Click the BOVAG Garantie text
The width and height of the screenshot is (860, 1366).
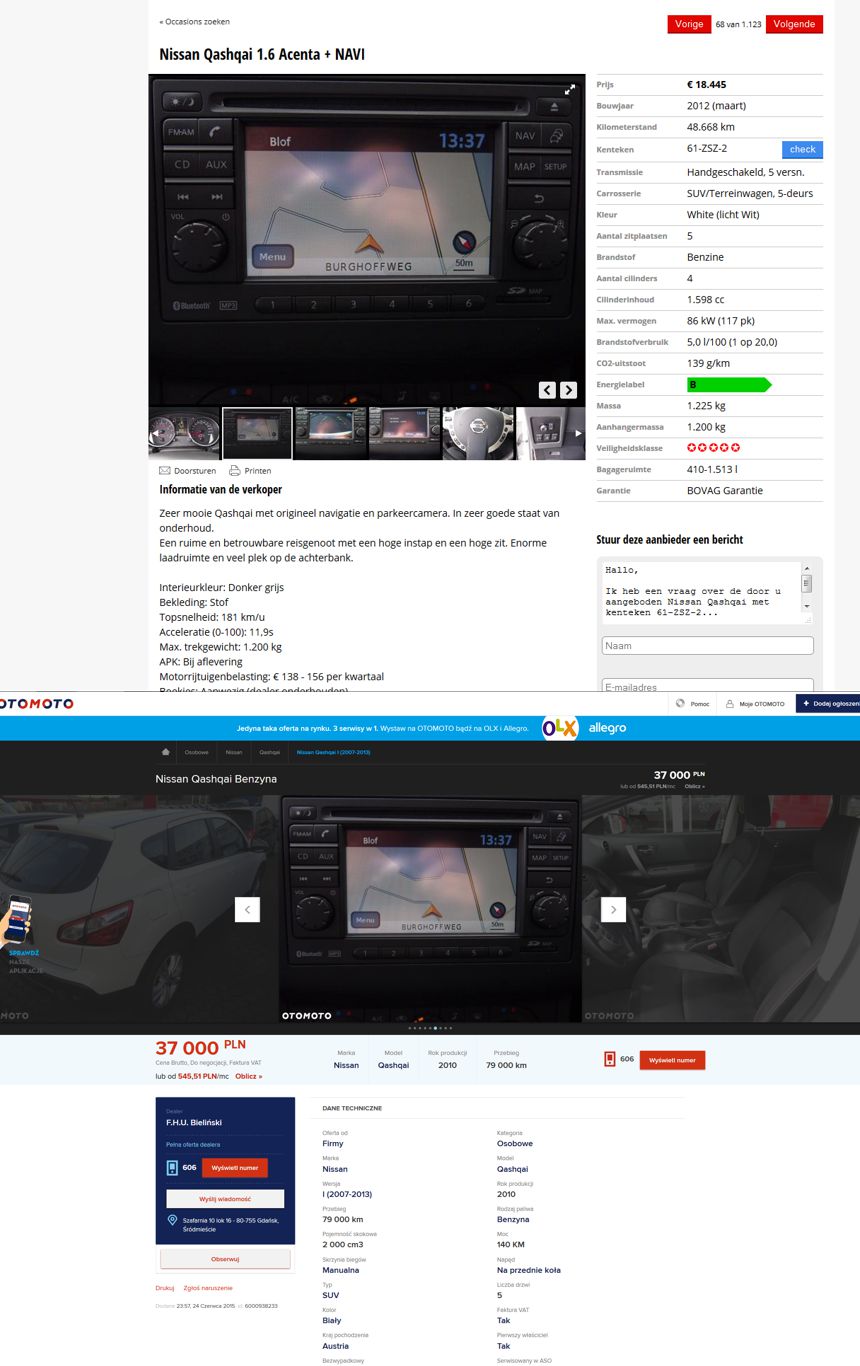[x=725, y=490]
